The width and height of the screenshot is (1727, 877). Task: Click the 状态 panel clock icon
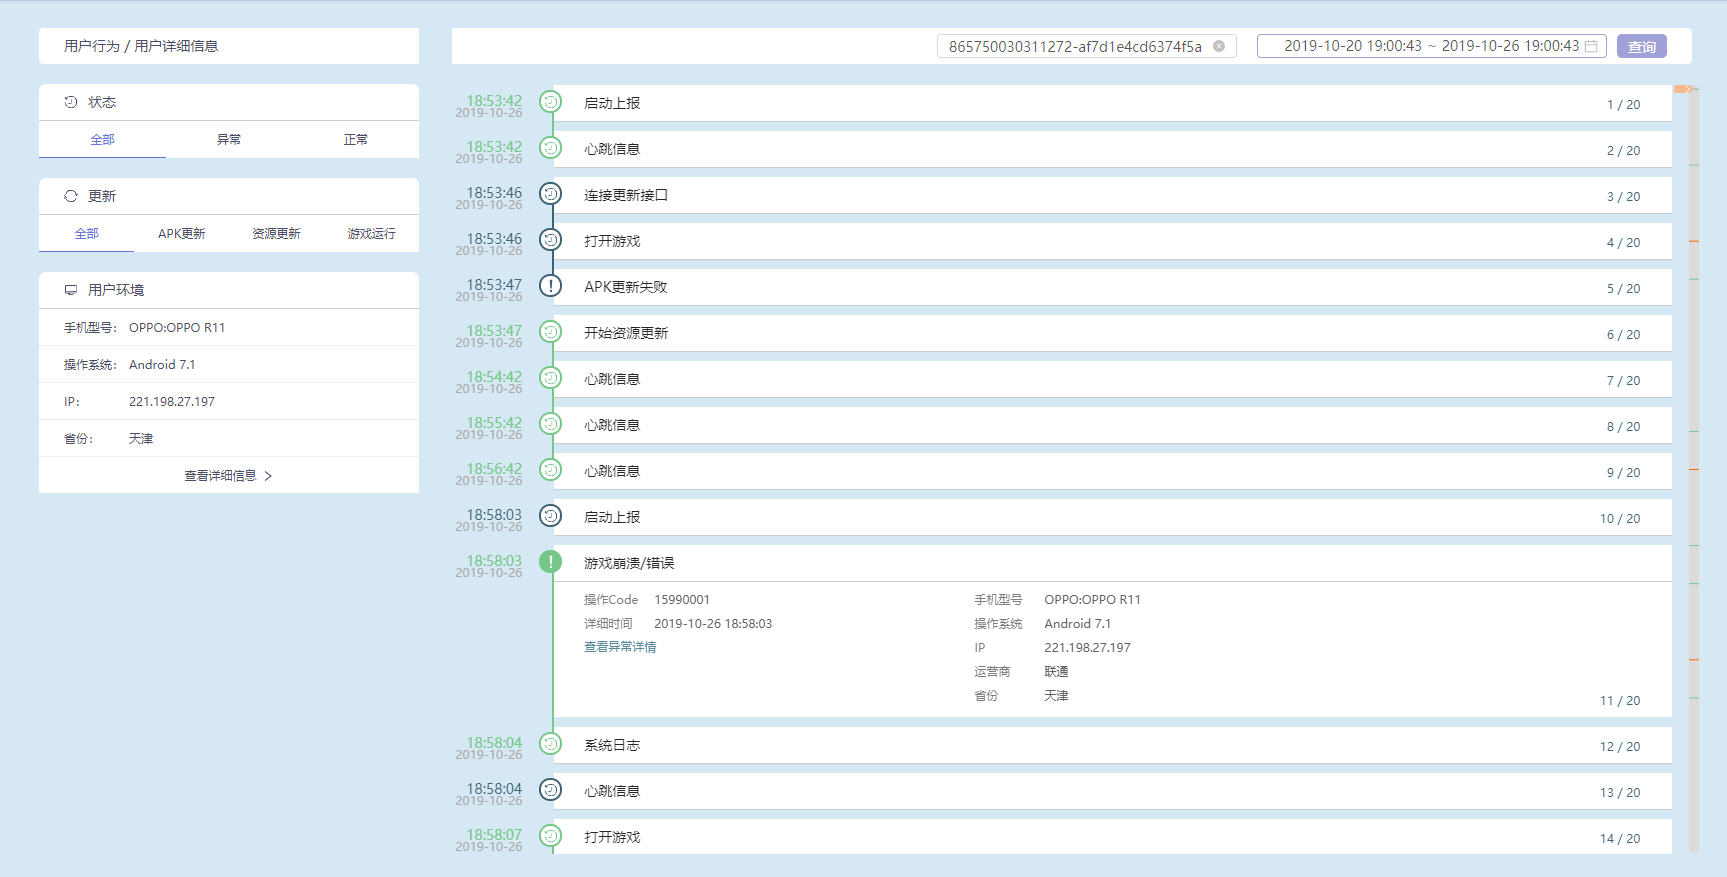click(71, 102)
